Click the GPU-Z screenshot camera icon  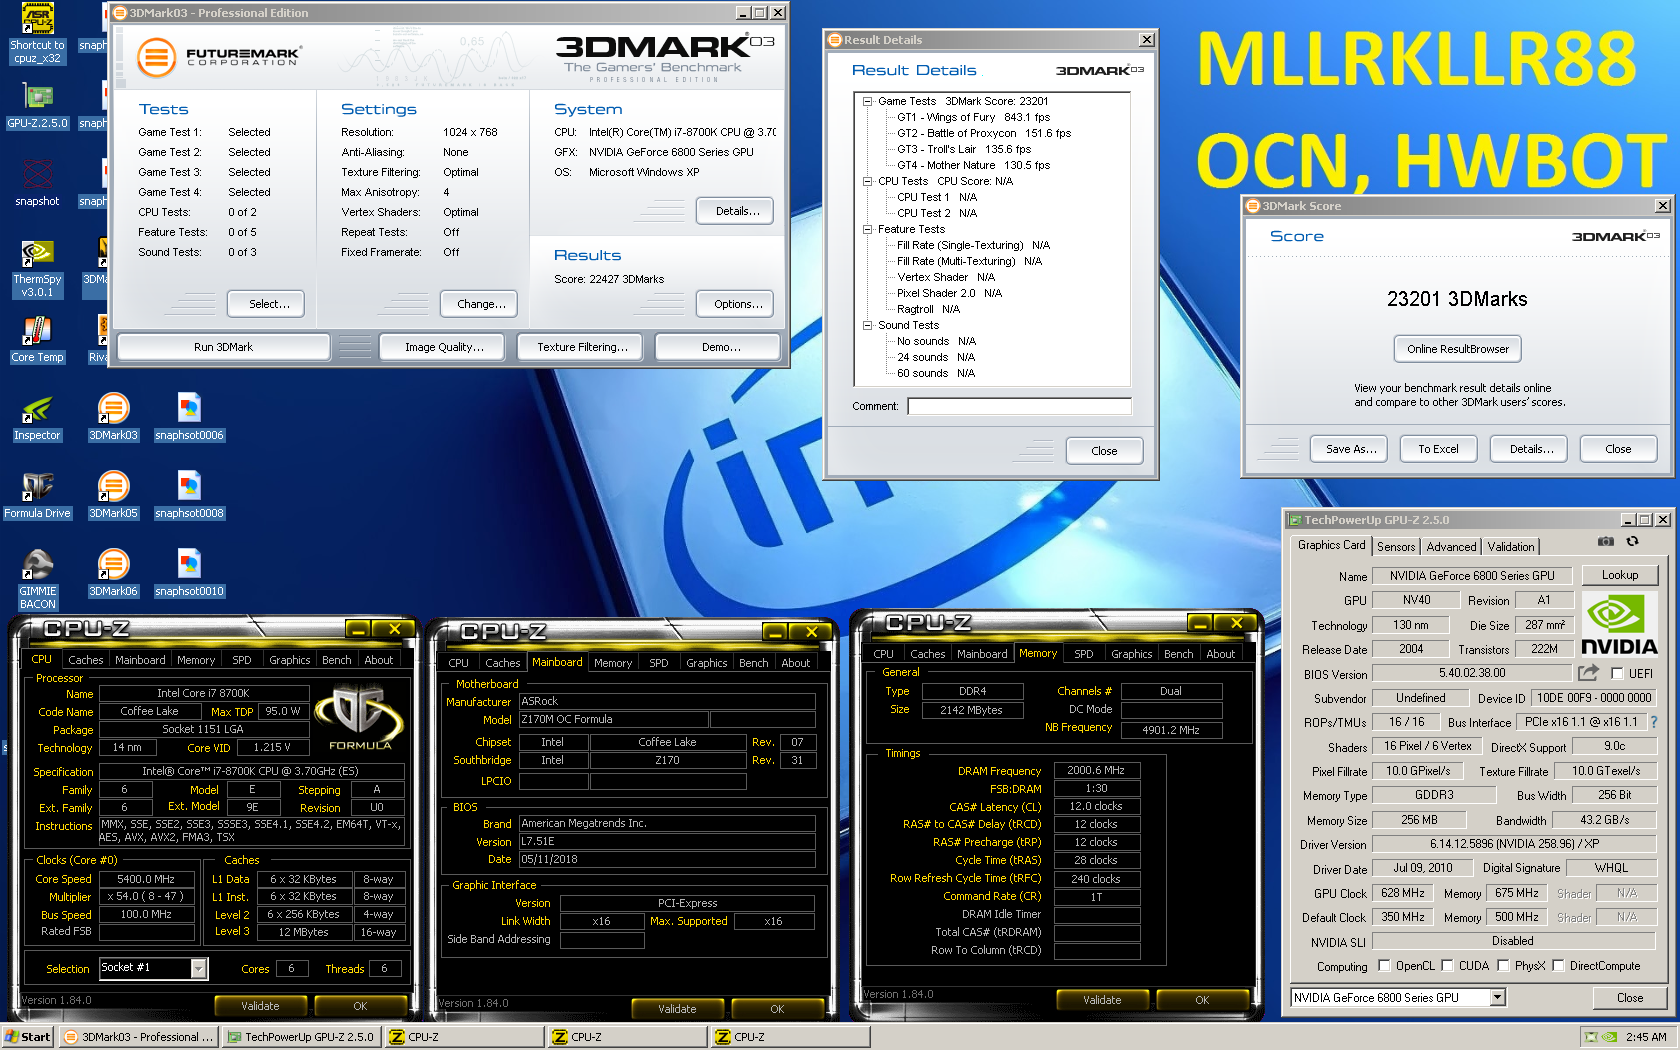coord(1605,542)
